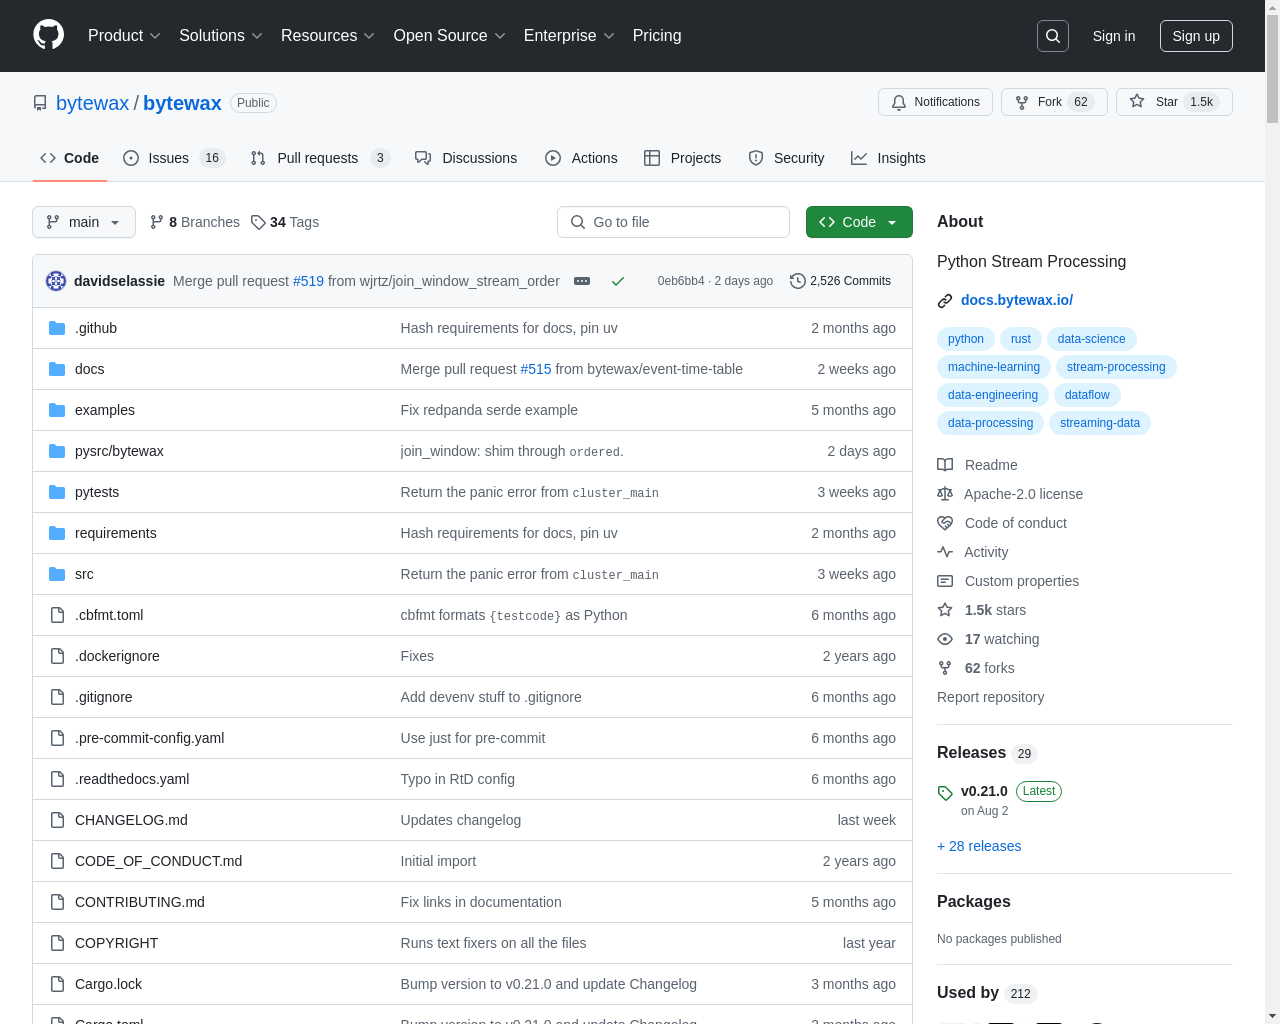Click the COPYRIGHT file icon
The width and height of the screenshot is (1280, 1024).
[57, 943]
